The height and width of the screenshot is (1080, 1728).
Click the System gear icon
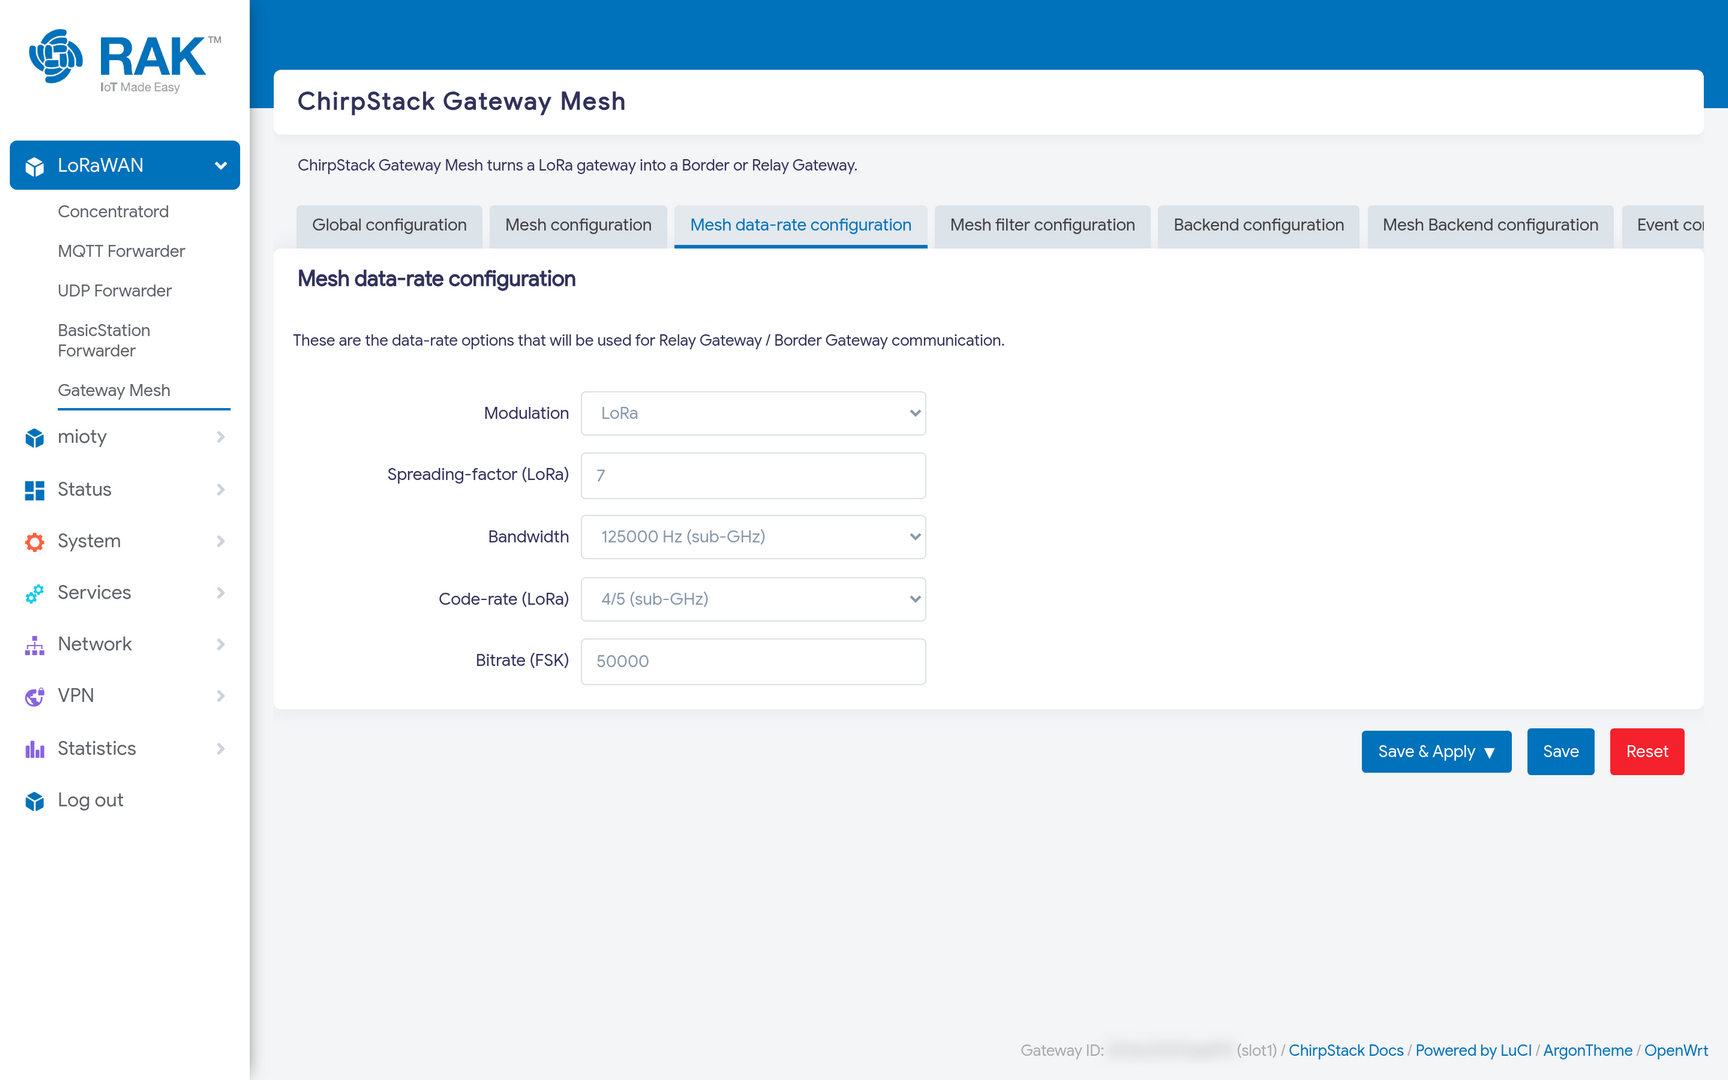pos(35,542)
